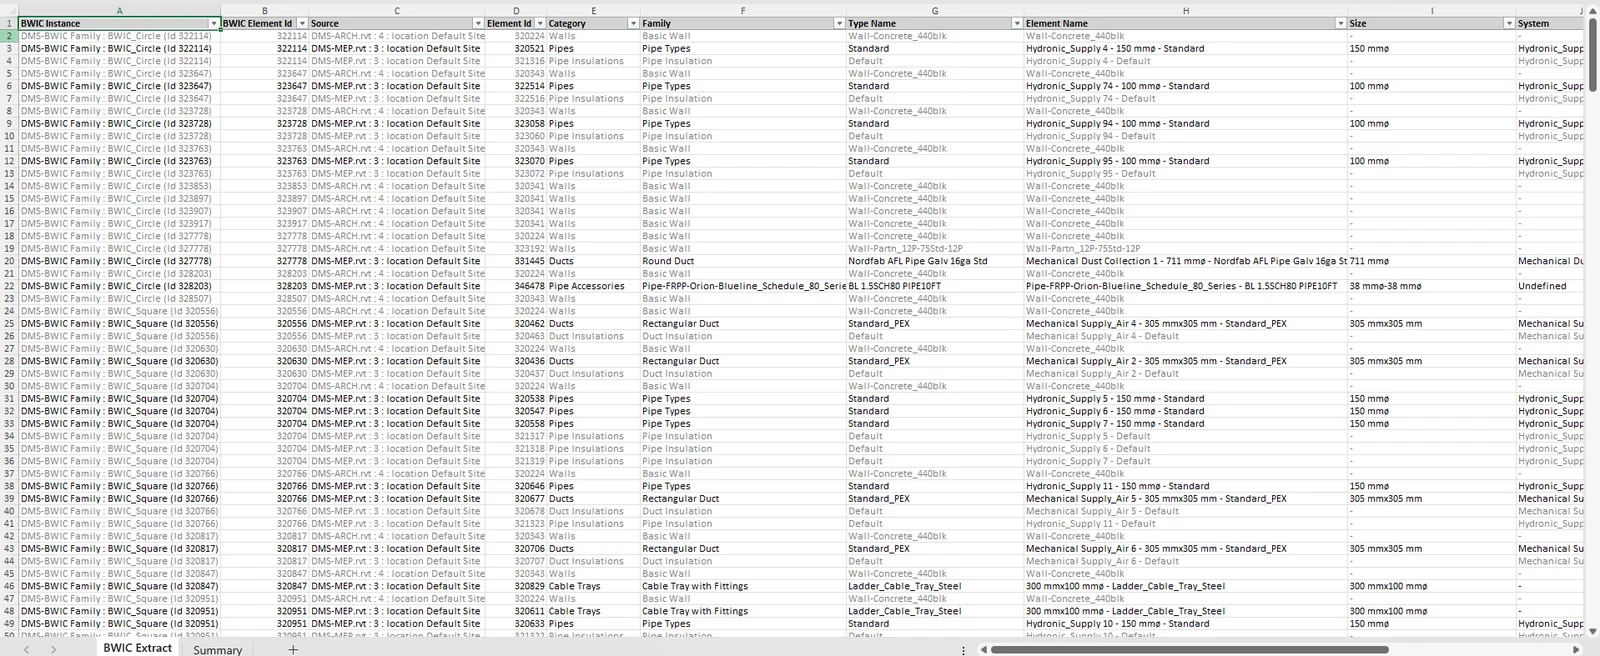The image size is (1600, 656).
Task: Select the entire sheet via corner box
Action: 9,10
